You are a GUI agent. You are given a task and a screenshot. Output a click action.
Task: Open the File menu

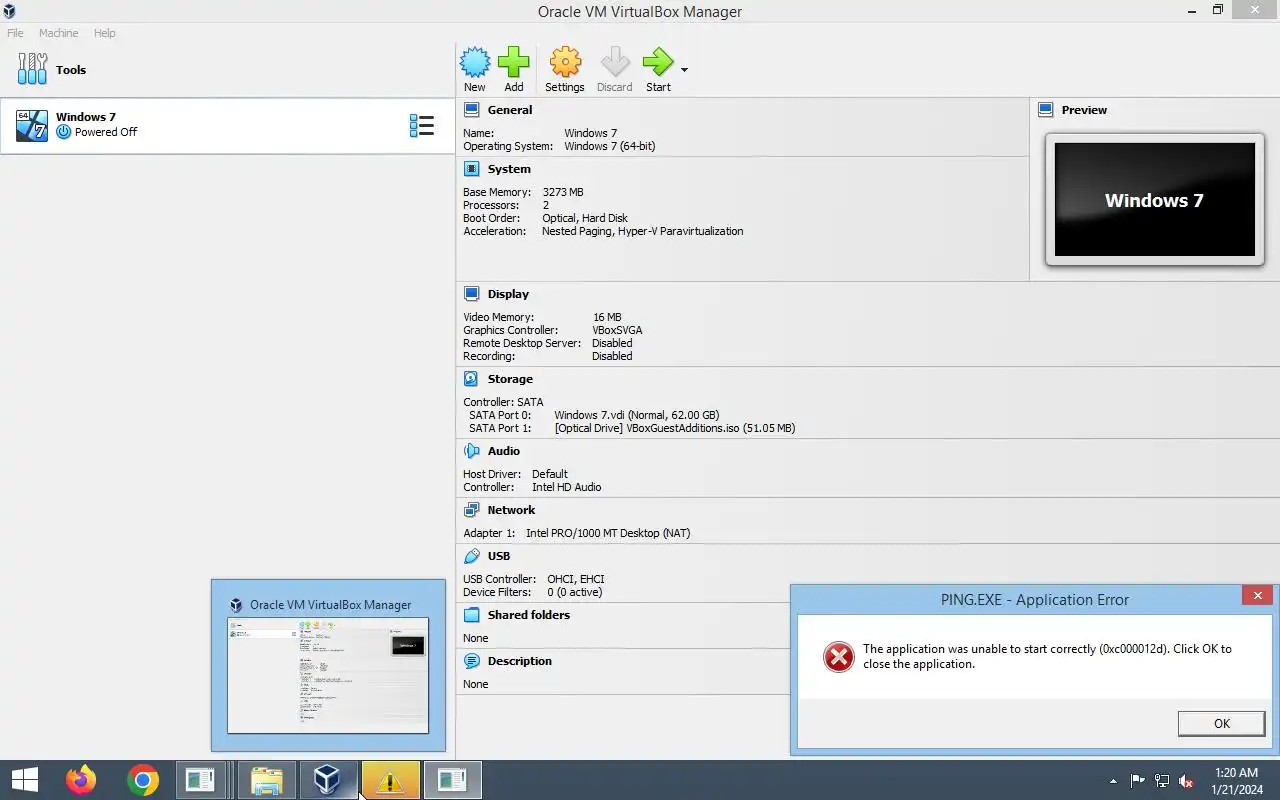tap(15, 33)
